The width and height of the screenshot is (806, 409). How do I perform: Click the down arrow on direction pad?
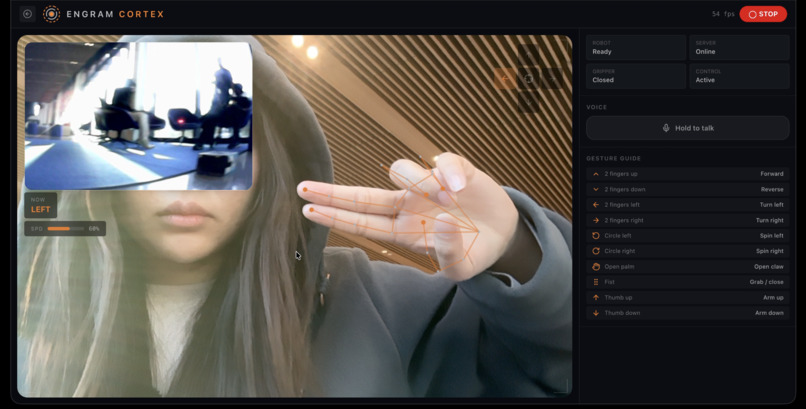(x=528, y=103)
